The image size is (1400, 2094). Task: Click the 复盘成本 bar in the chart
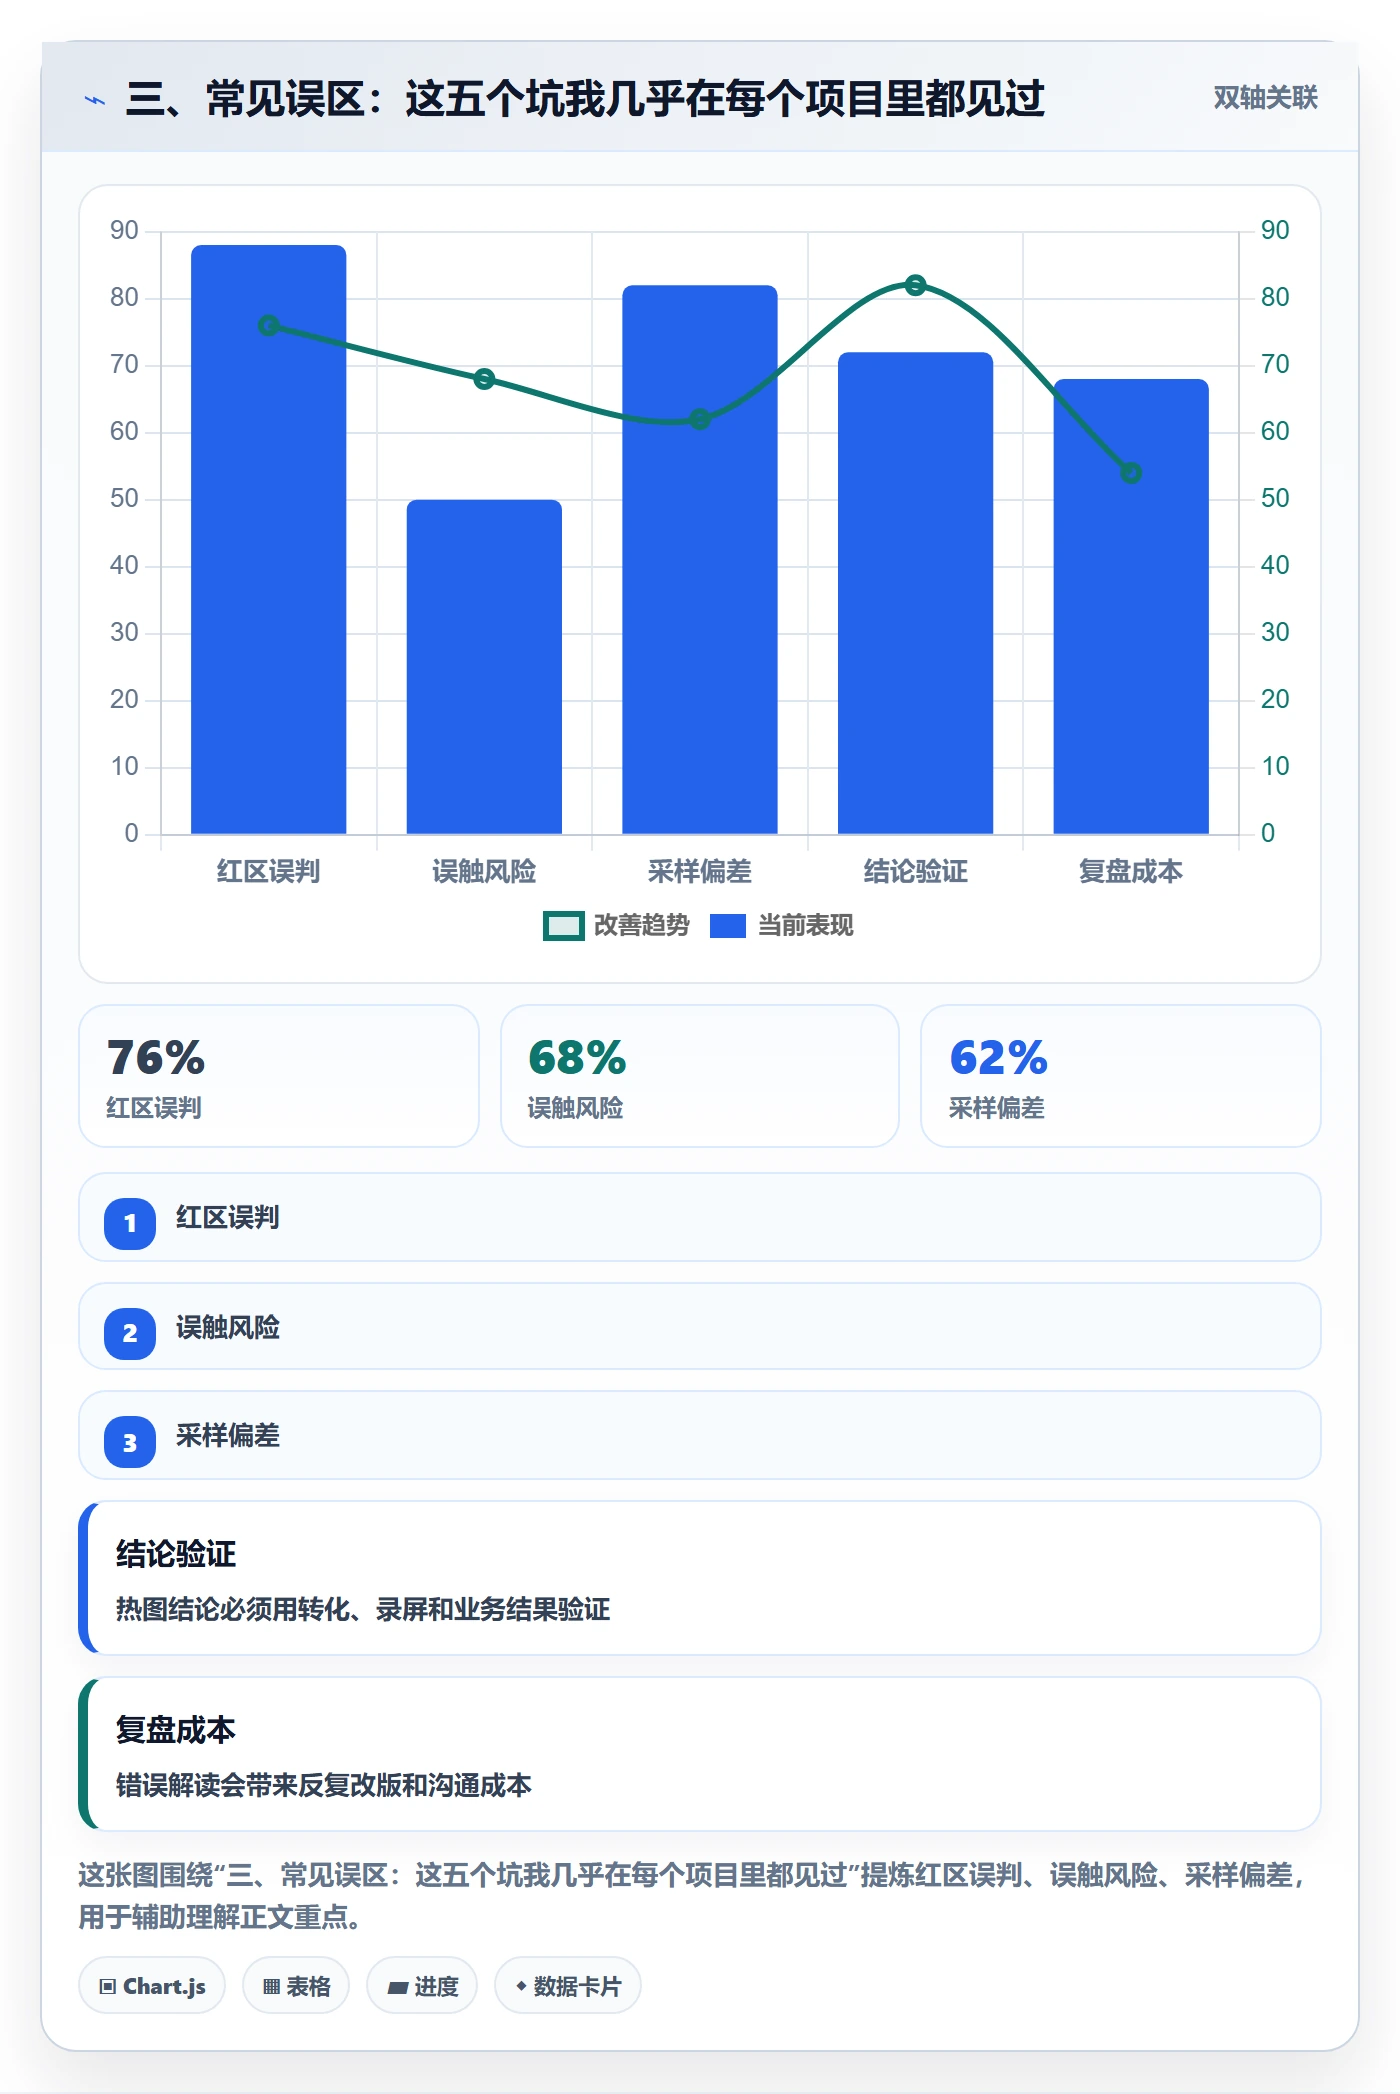(1131, 606)
